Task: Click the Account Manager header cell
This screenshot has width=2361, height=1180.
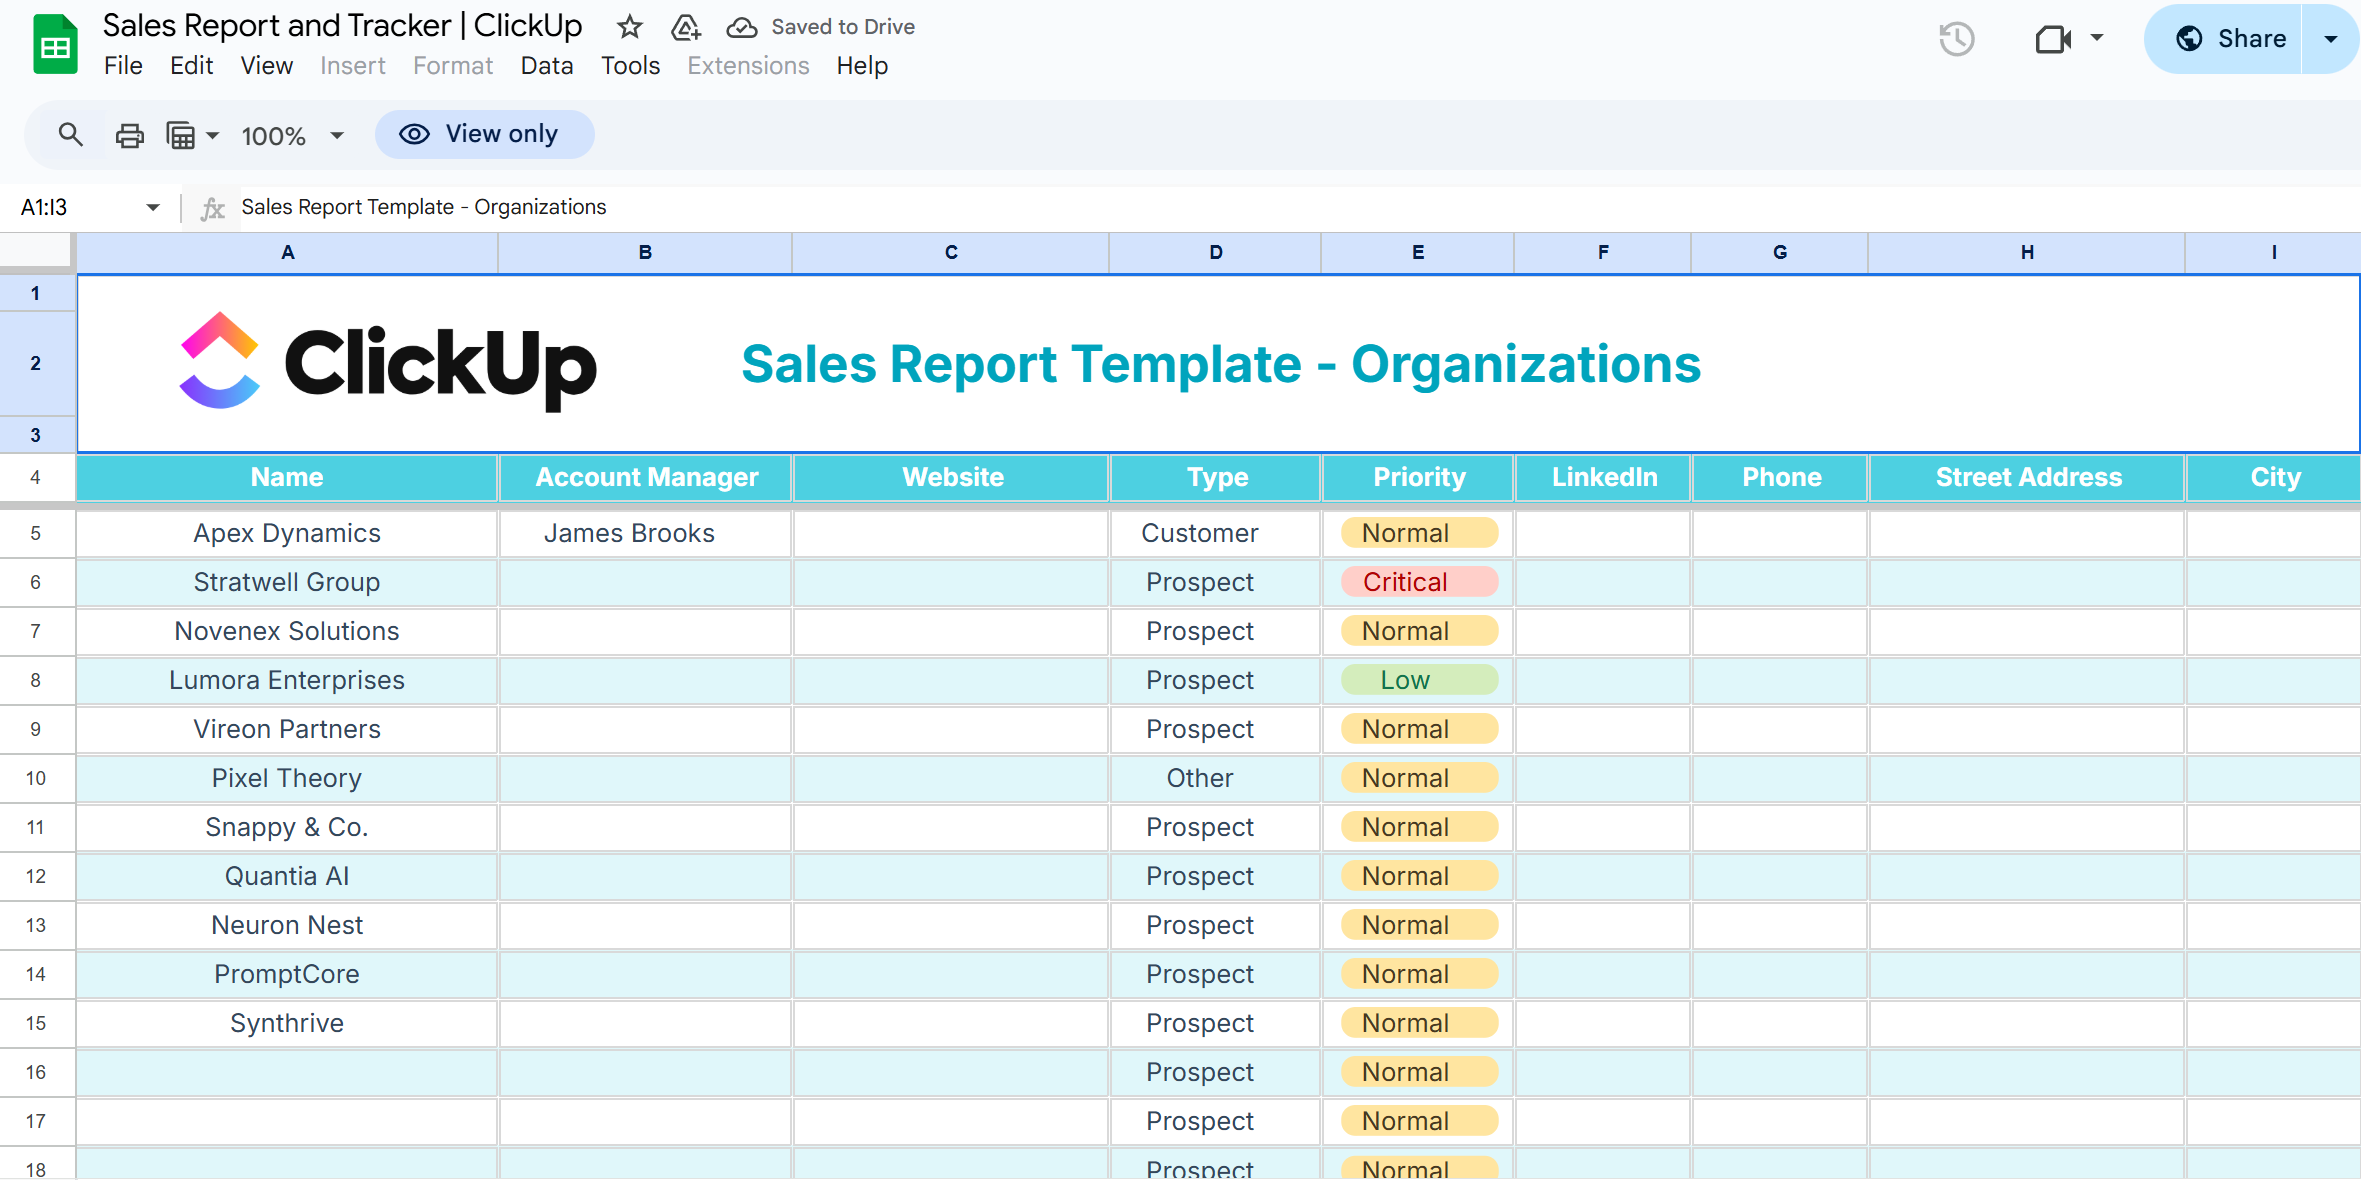Action: pyautogui.click(x=646, y=478)
